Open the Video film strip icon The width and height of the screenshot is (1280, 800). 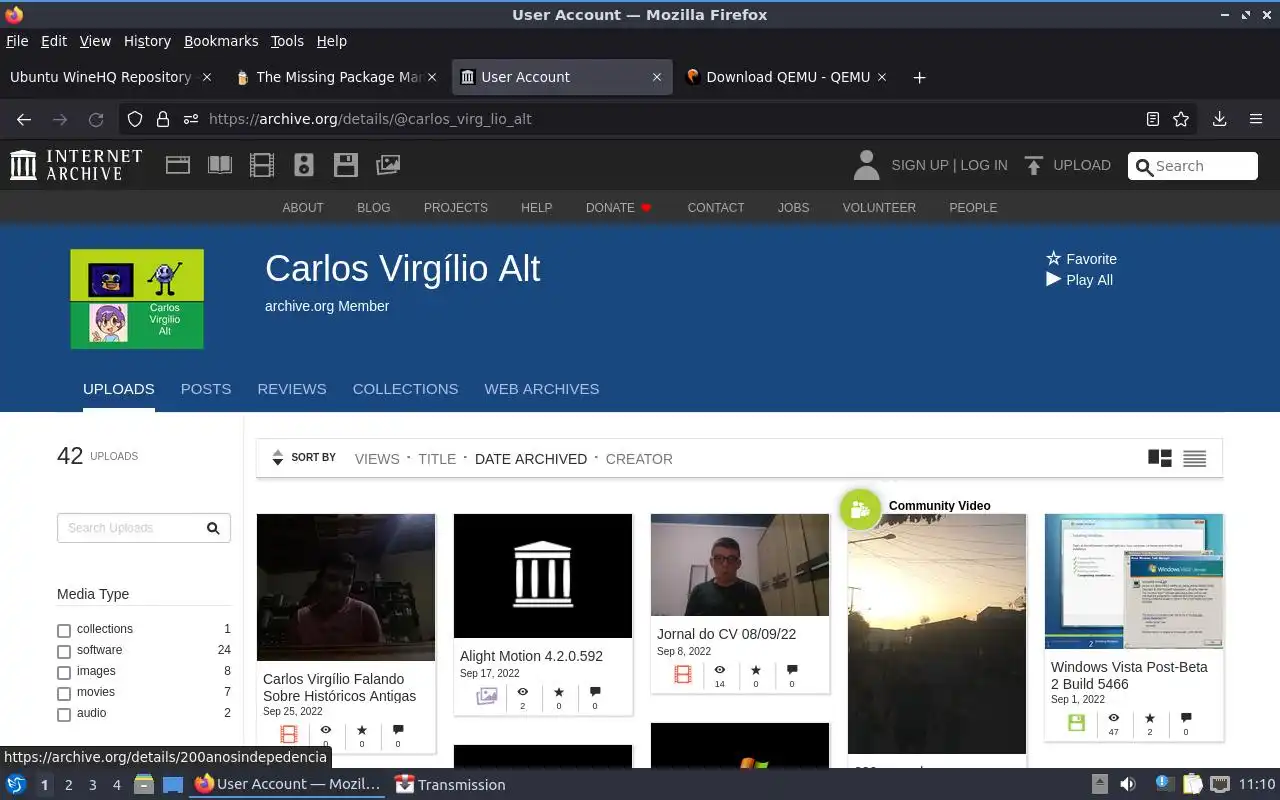pyautogui.click(x=262, y=165)
